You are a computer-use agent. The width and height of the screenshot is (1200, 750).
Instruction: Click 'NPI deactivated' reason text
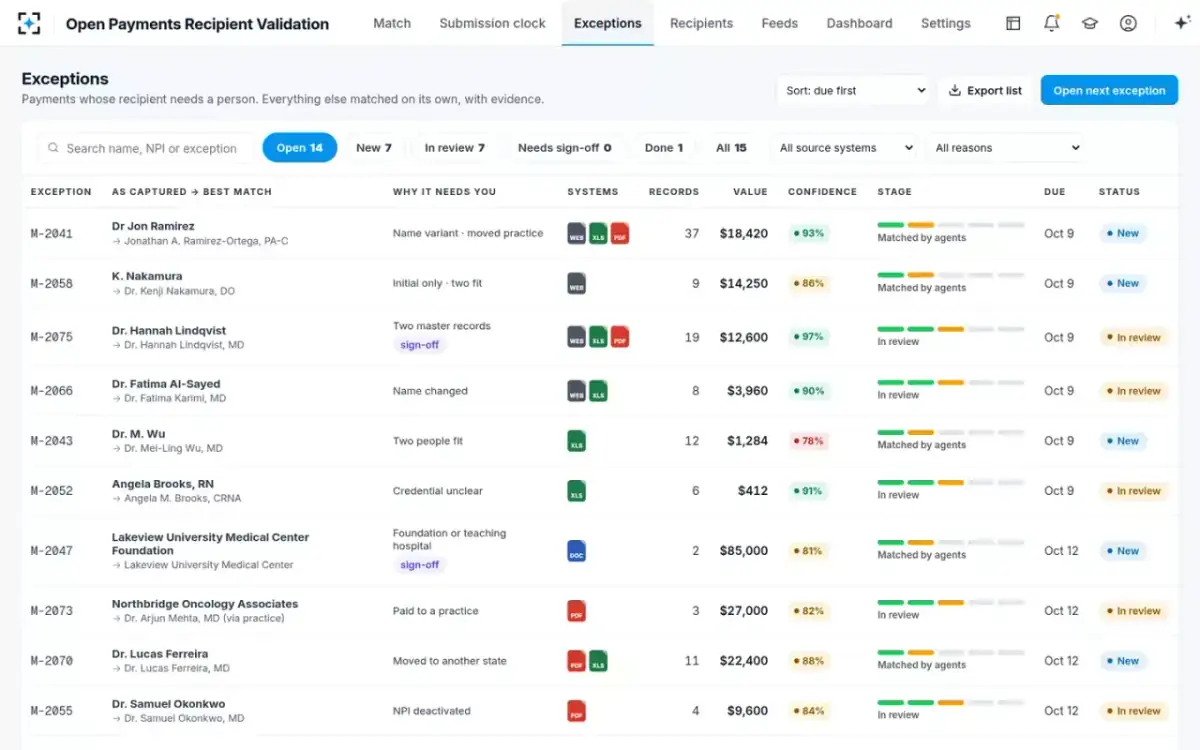[432, 711]
